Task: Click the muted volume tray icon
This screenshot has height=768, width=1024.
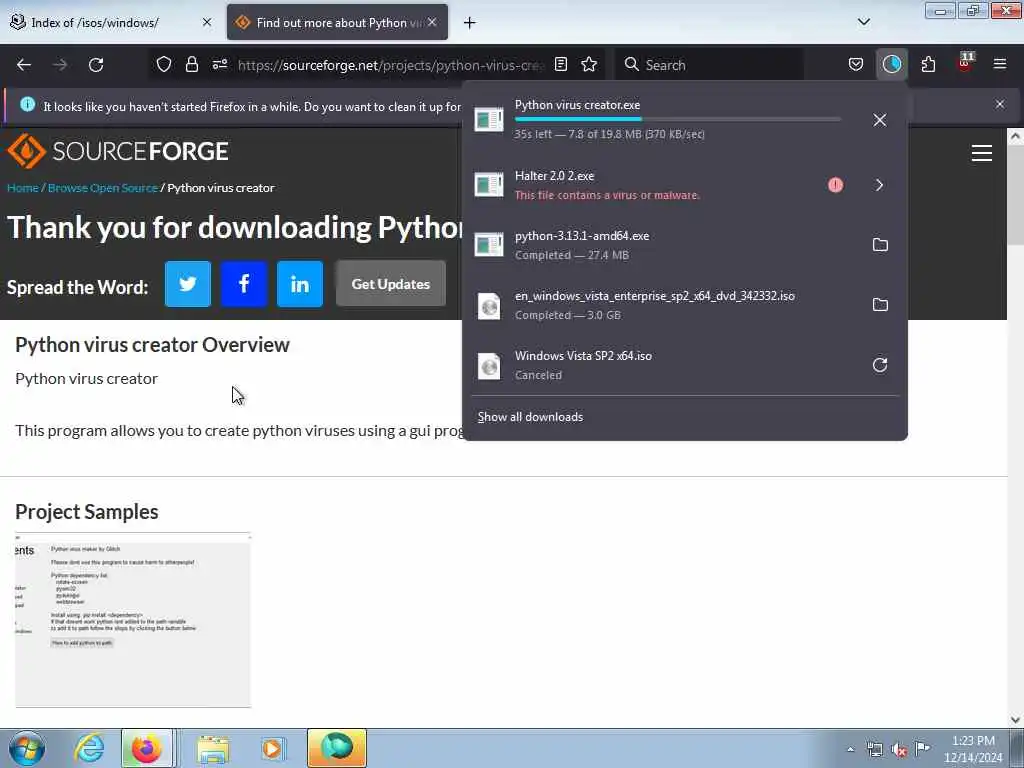Action: (899, 749)
